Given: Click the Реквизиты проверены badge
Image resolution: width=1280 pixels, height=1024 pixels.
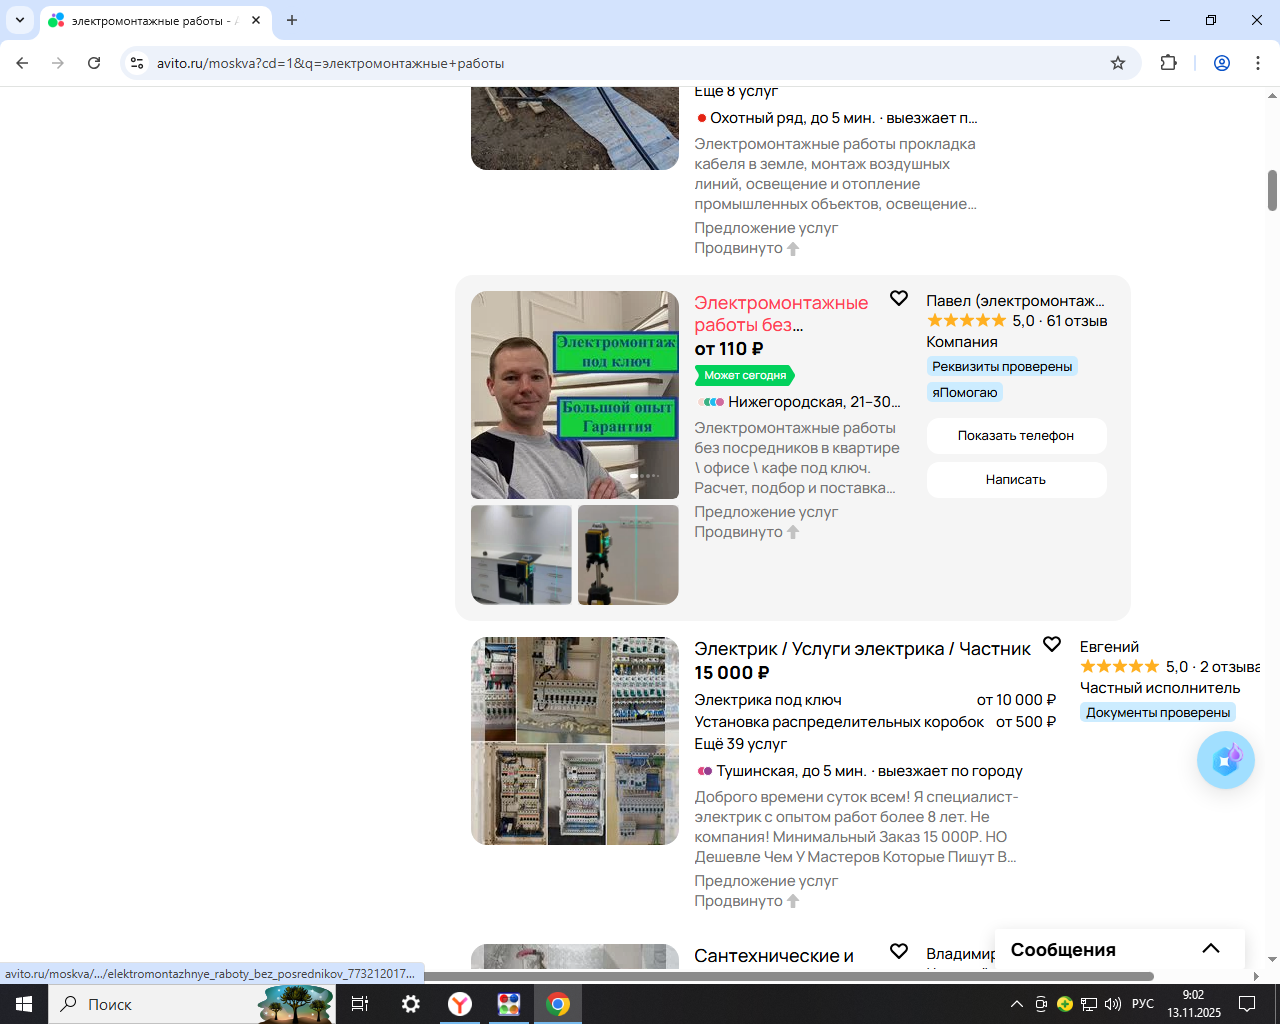Looking at the screenshot, I should pos(1002,366).
